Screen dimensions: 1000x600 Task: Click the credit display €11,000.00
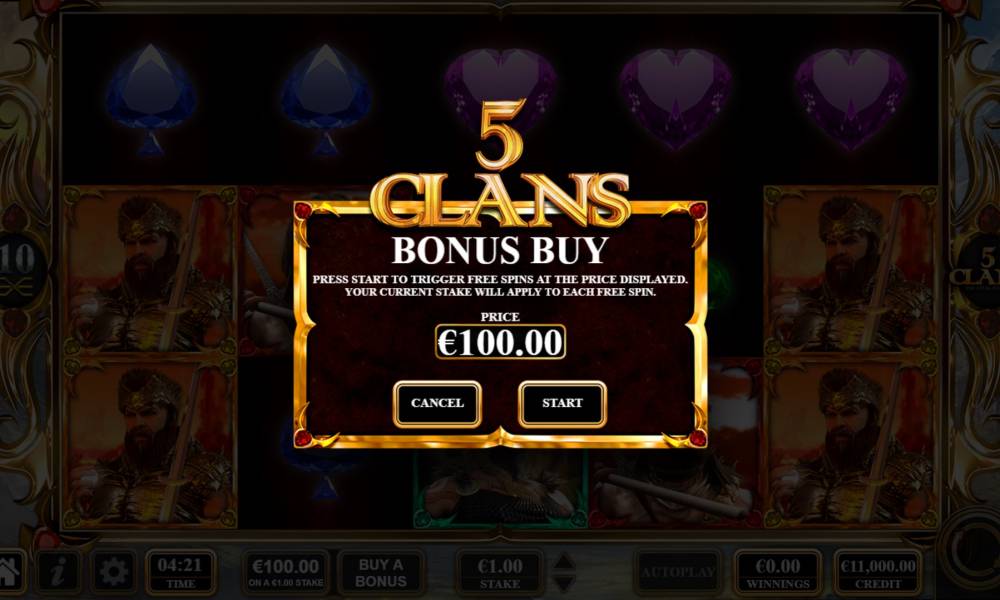coord(878,572)
